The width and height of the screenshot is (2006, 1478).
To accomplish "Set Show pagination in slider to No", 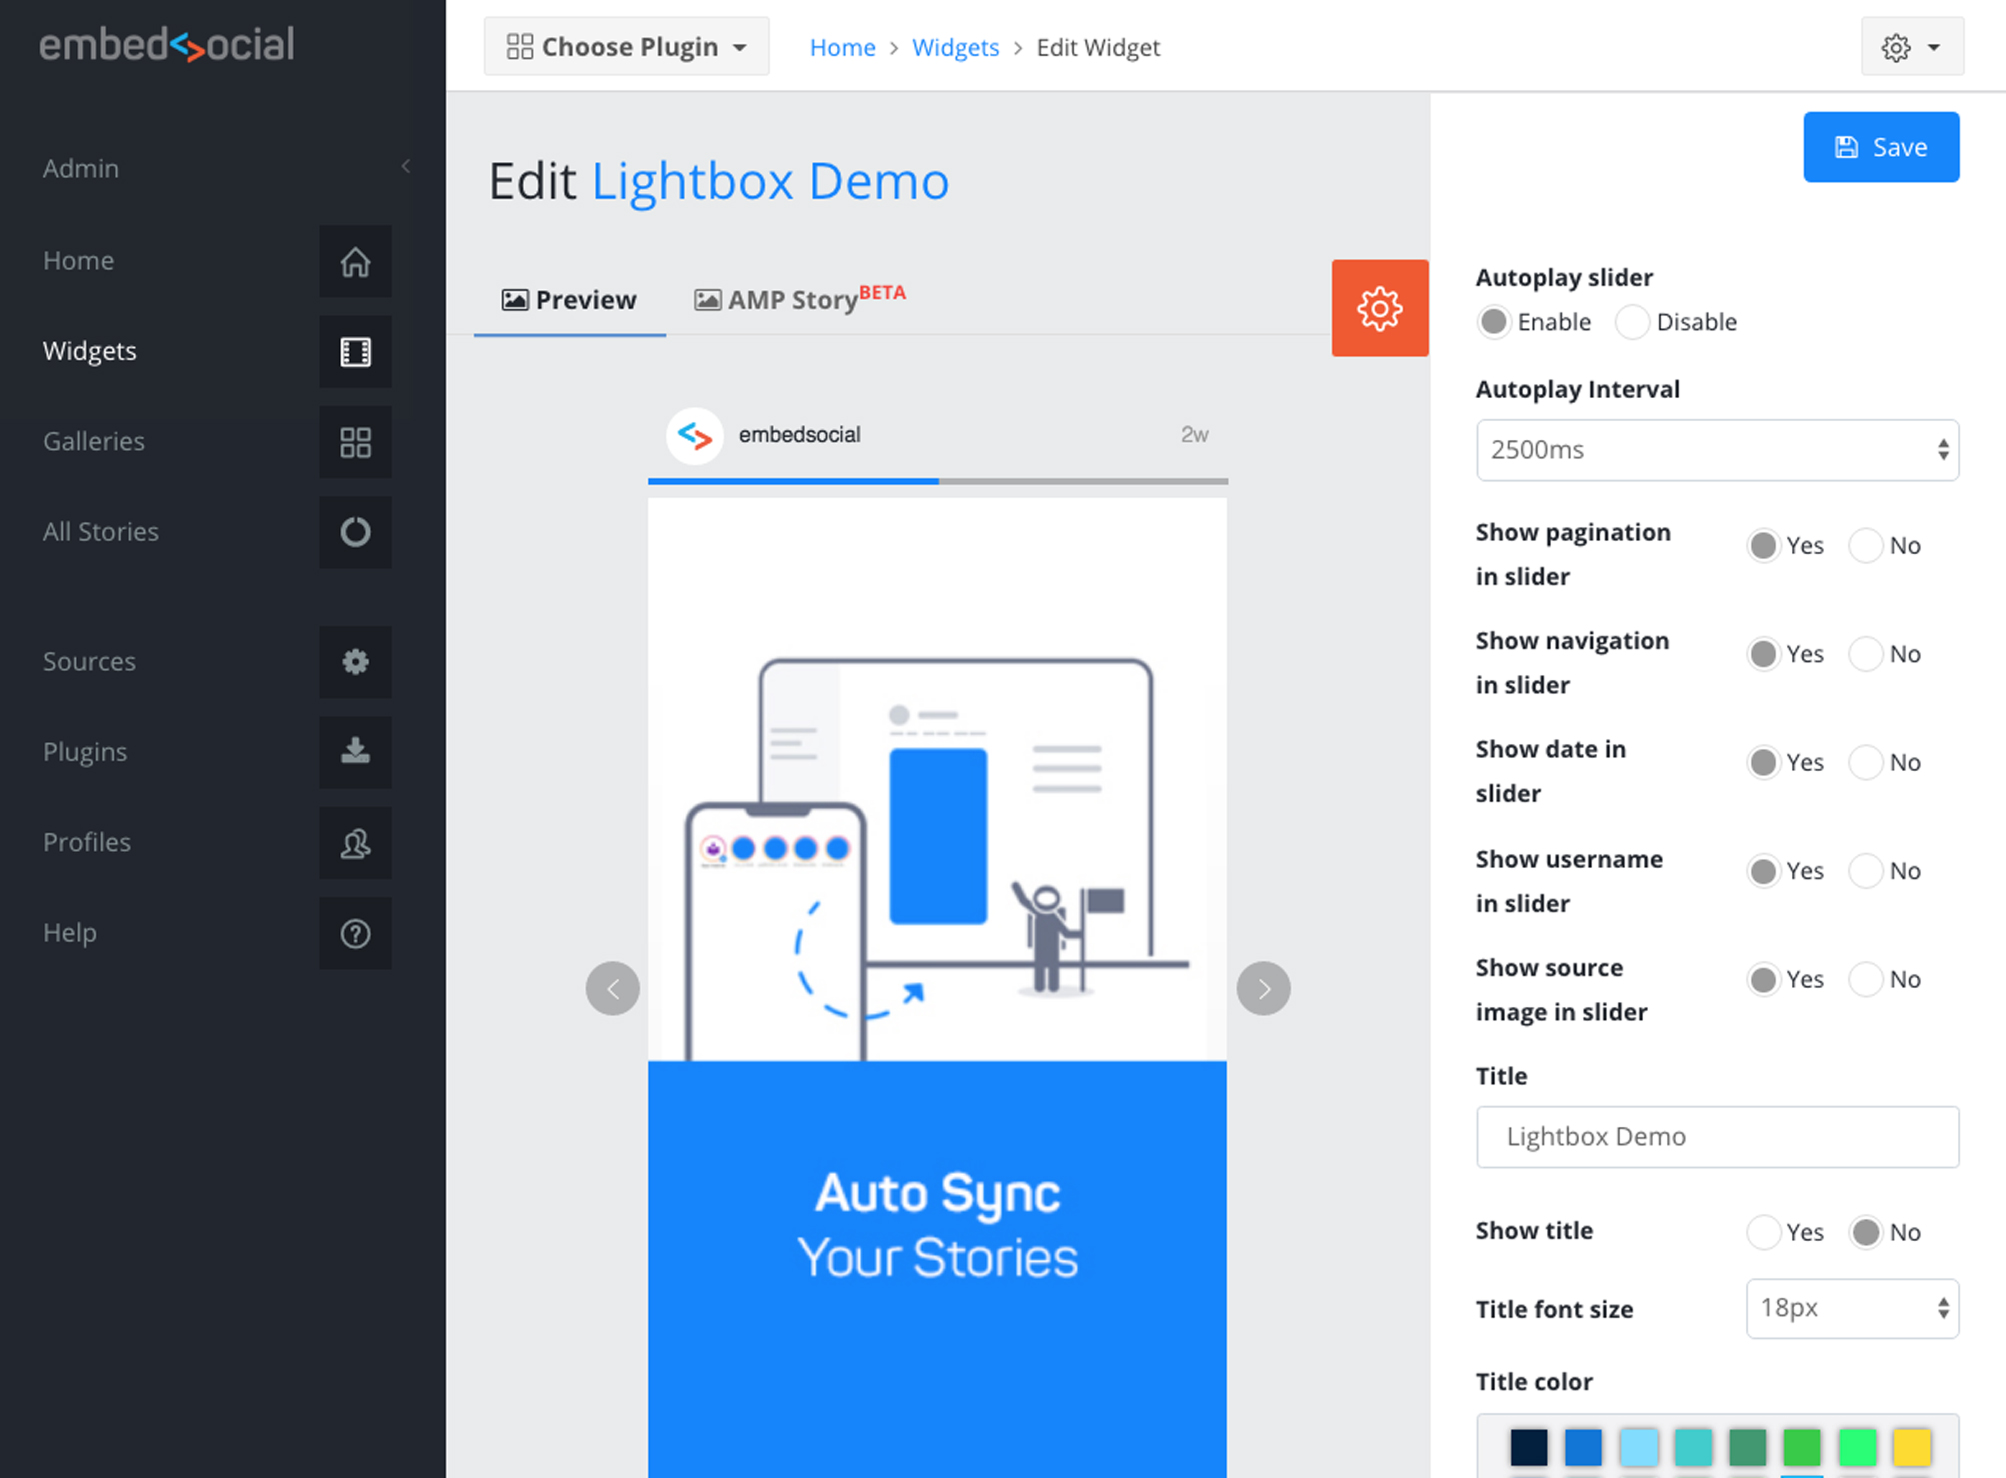I will (1866, 545).
